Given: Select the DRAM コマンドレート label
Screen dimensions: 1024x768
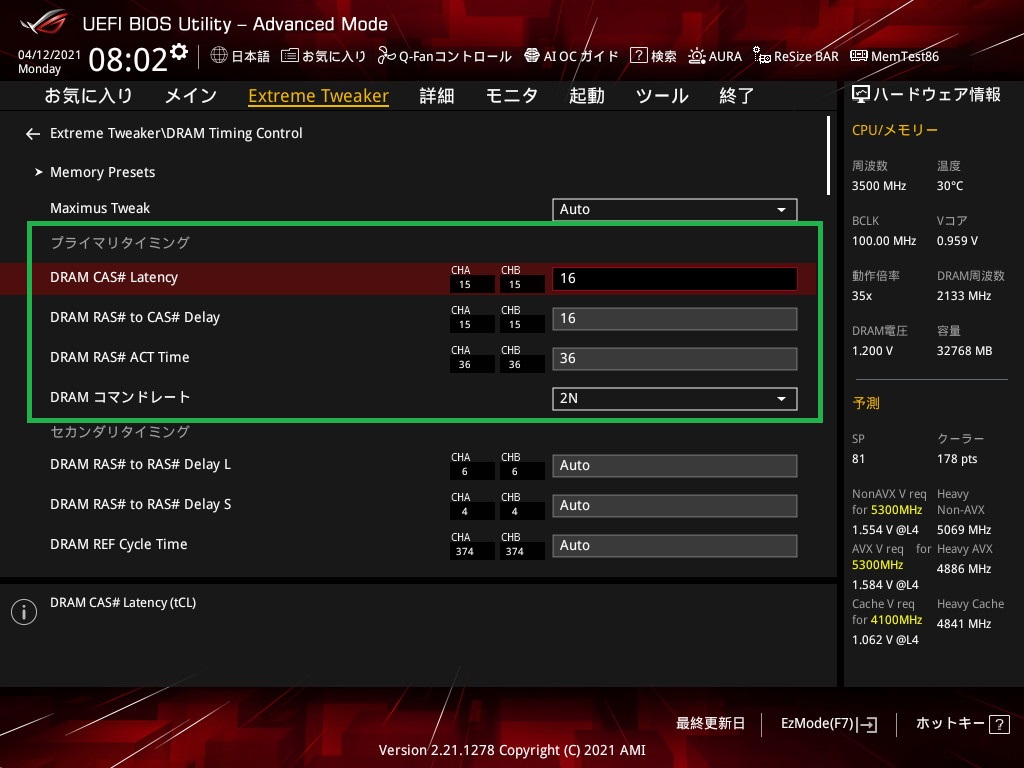Looking at the screenshot, I should click(120, 397).
